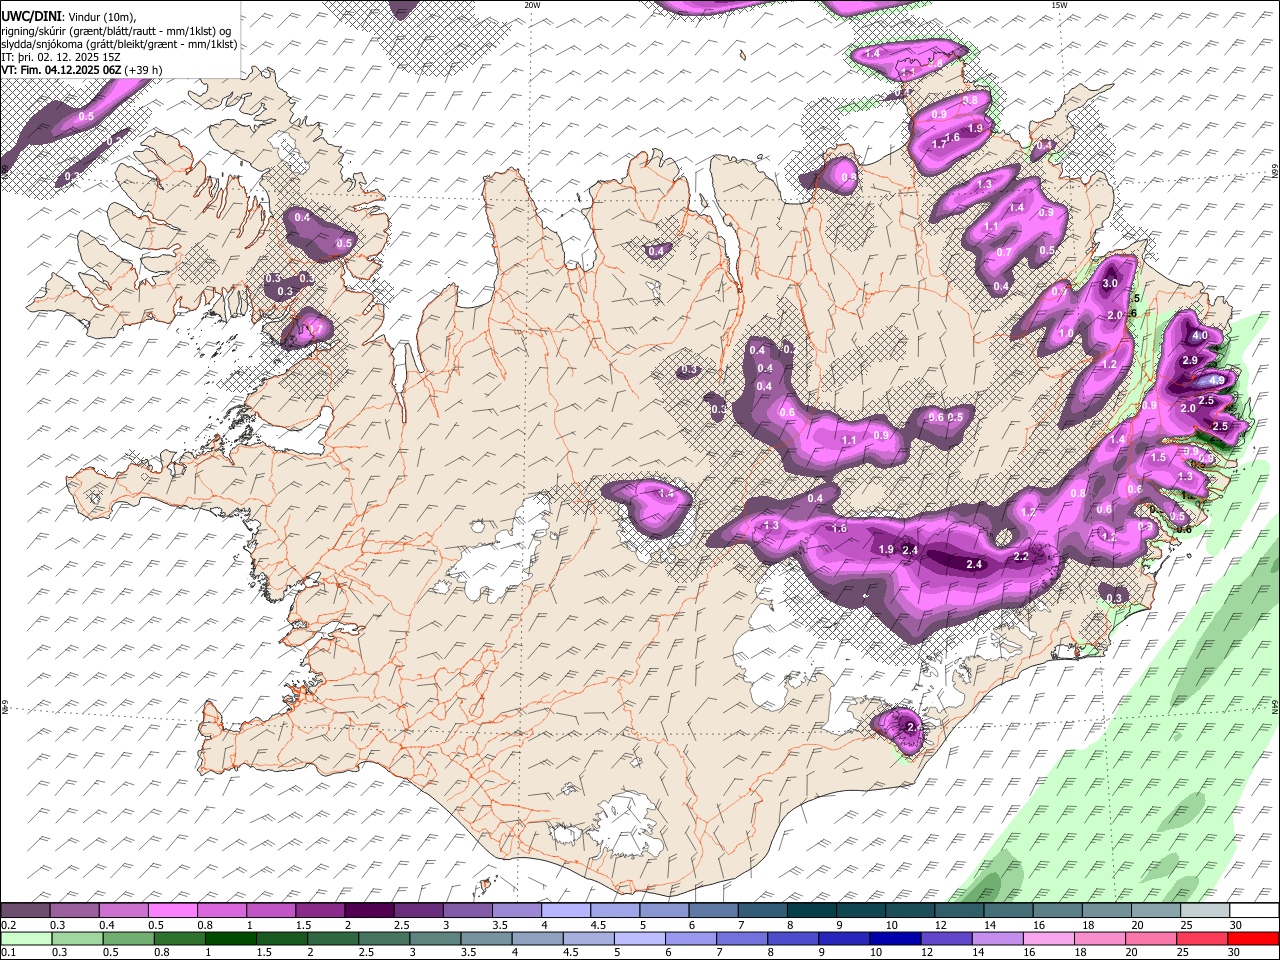
Task: Click light lavender snow swatch between 4 and 4.5
Action: (566, 910)
